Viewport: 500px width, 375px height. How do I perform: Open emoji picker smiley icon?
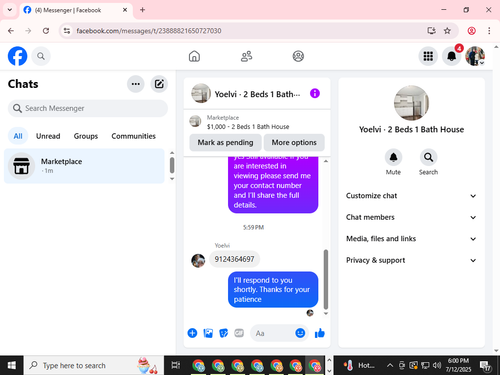(x=300, y=333)
